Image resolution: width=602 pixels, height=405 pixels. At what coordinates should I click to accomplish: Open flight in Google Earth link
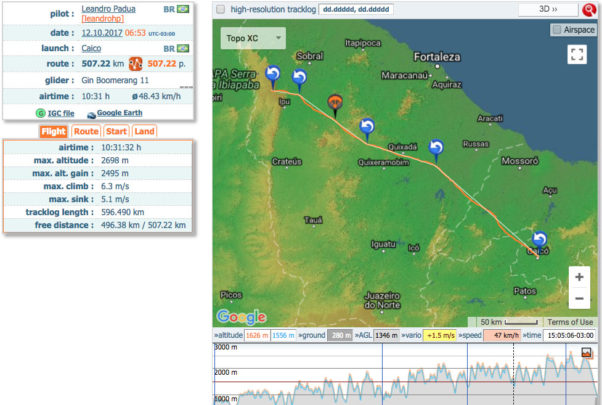[x=119, y=113]
